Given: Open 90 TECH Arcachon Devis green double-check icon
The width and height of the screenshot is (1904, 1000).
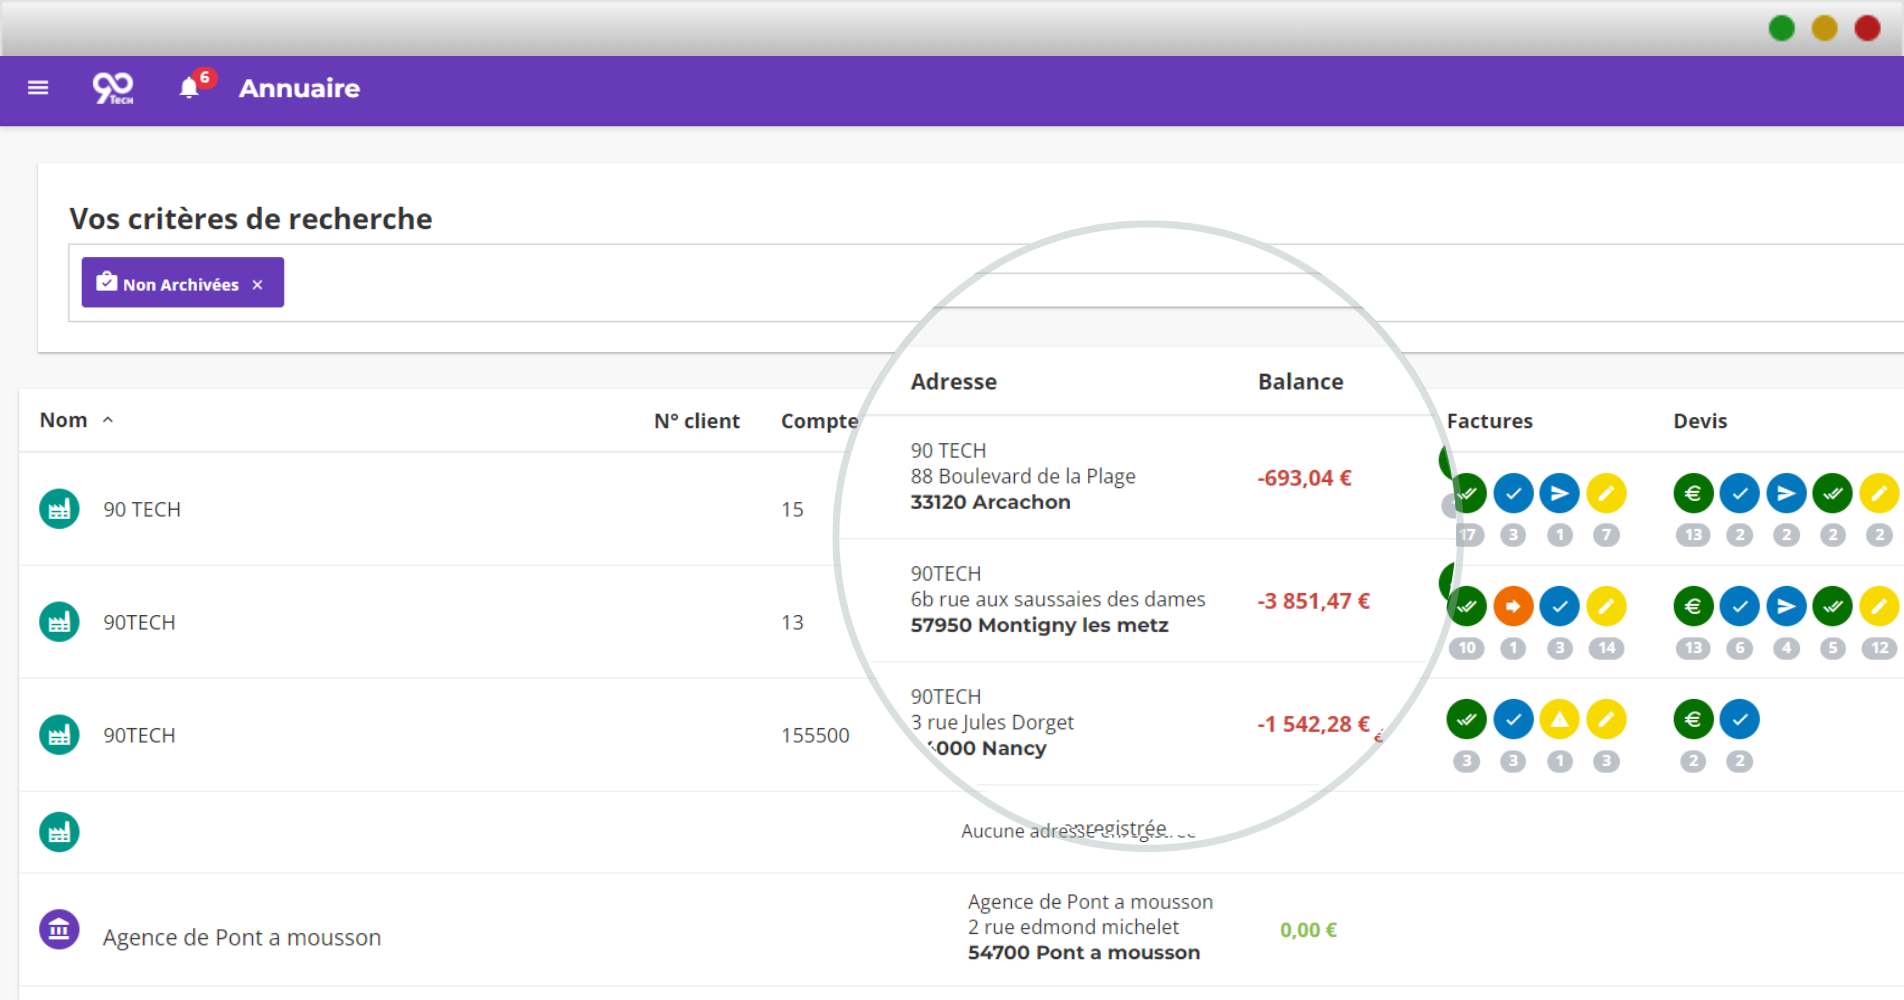Looking at the screenshot, I should click(1833, 493).
